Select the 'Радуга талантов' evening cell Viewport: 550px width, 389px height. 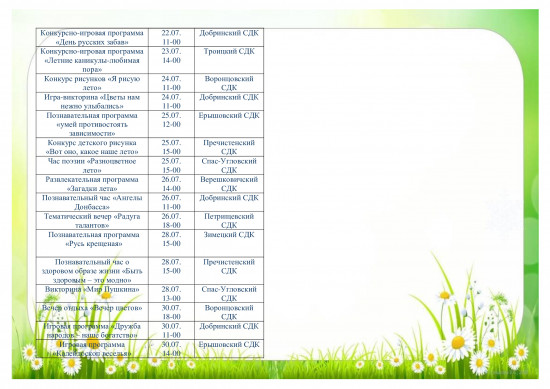[92, 221]
